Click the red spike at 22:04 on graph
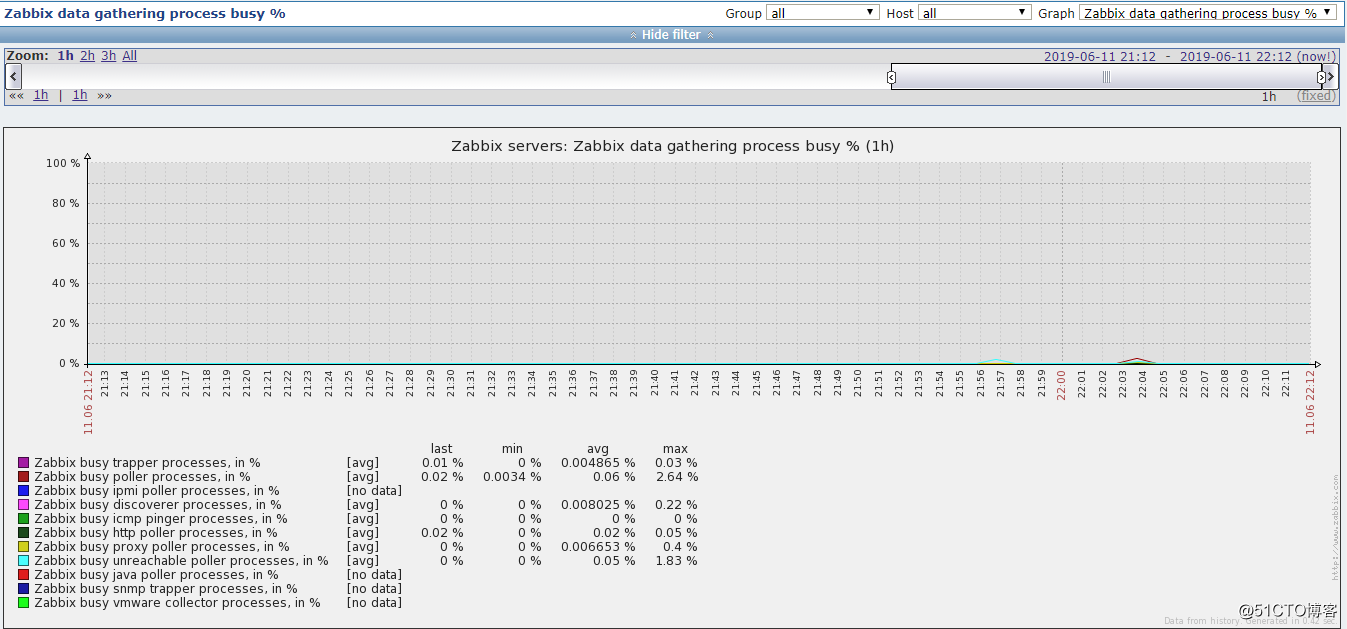 coord(1136,360)
